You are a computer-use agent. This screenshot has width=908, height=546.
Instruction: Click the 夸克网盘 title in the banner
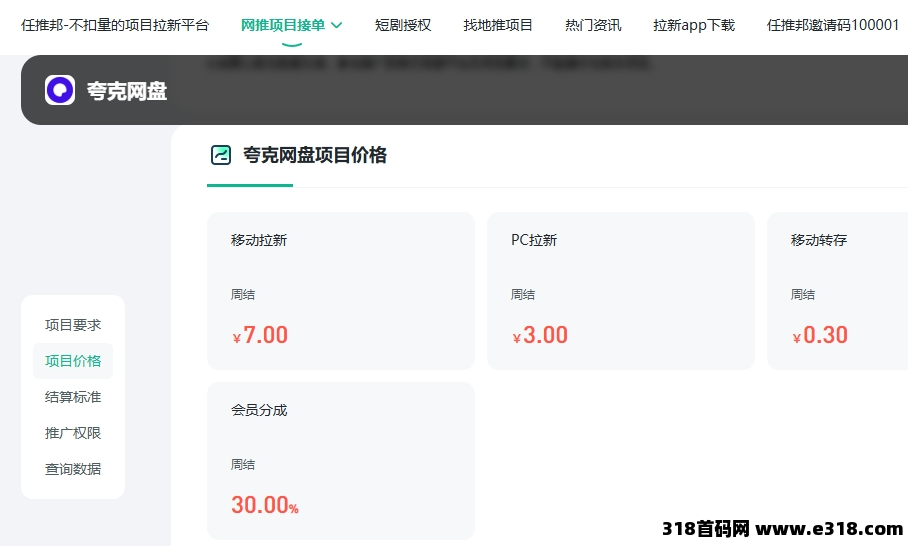[x=127, y=91]
